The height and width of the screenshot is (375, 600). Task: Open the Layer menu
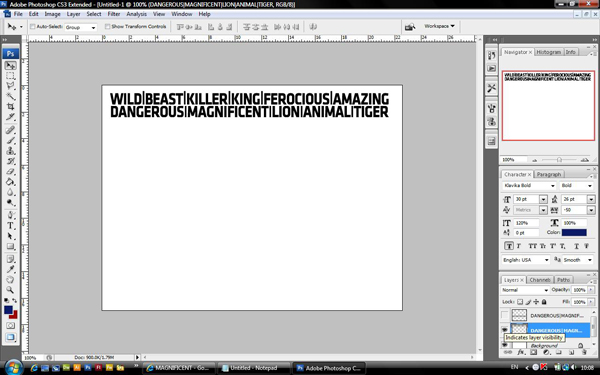[x=73, y=14]
